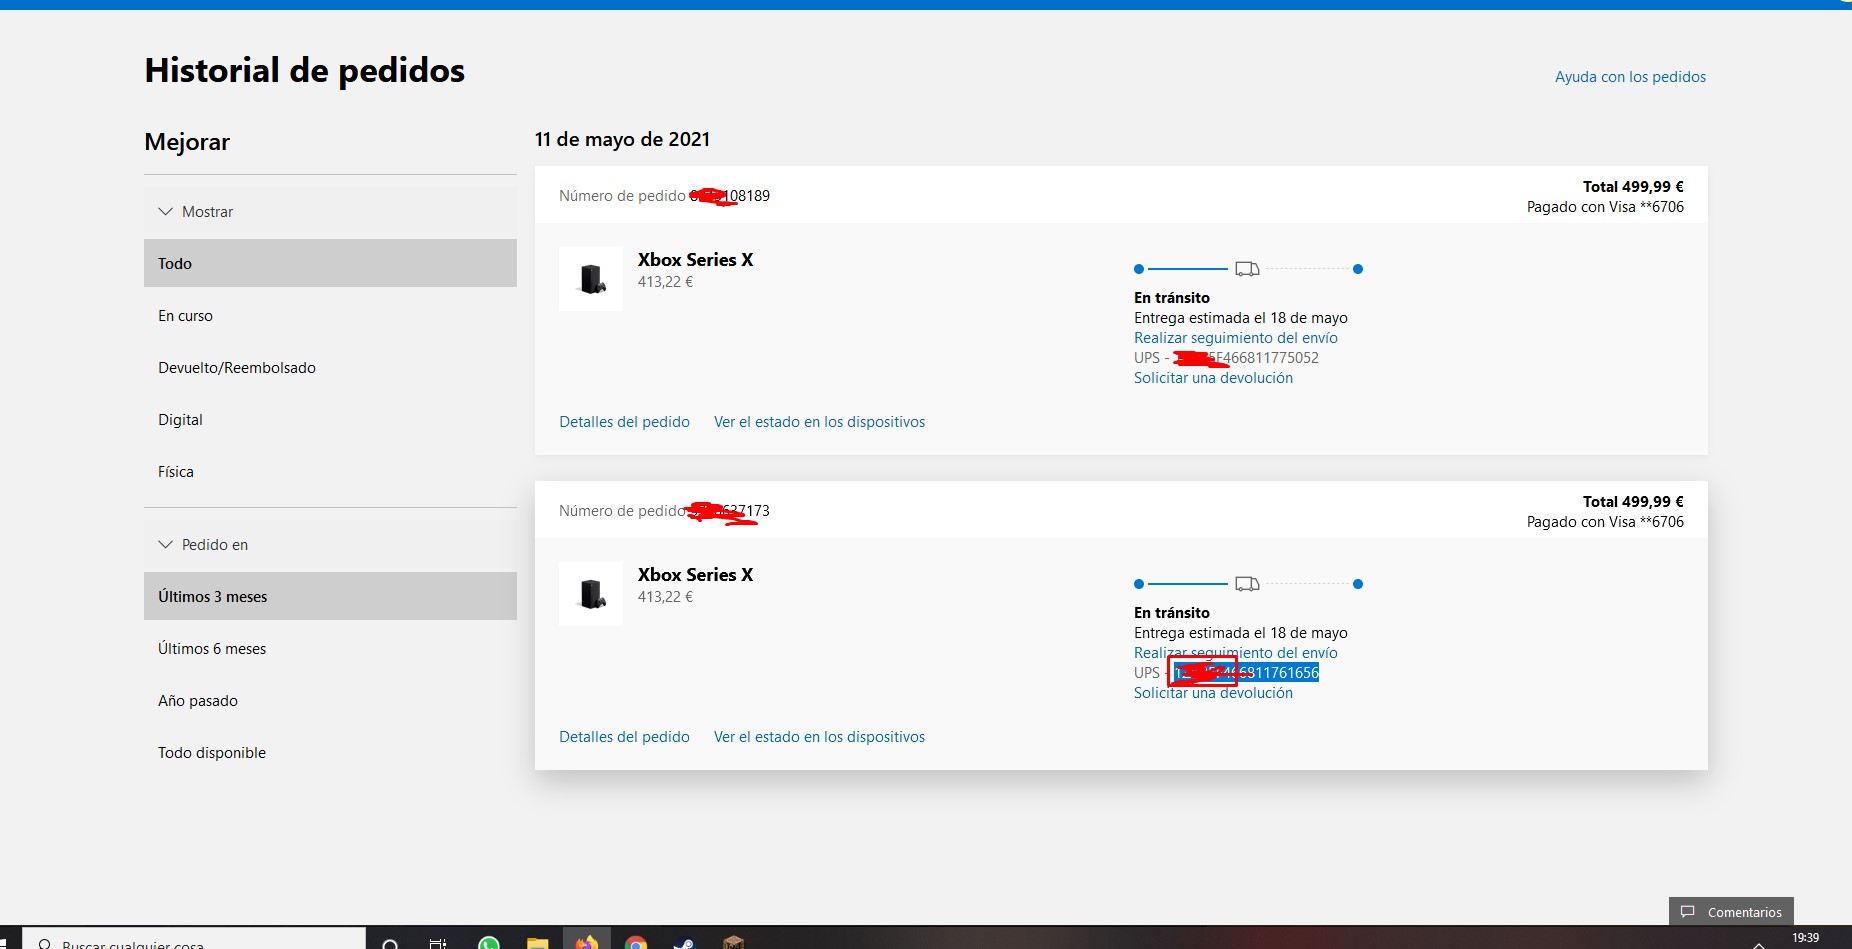The height and width of the screenshot is (949, 1852).
Task: Click the Xbox Series X title in second order
Action: (695, 575)
